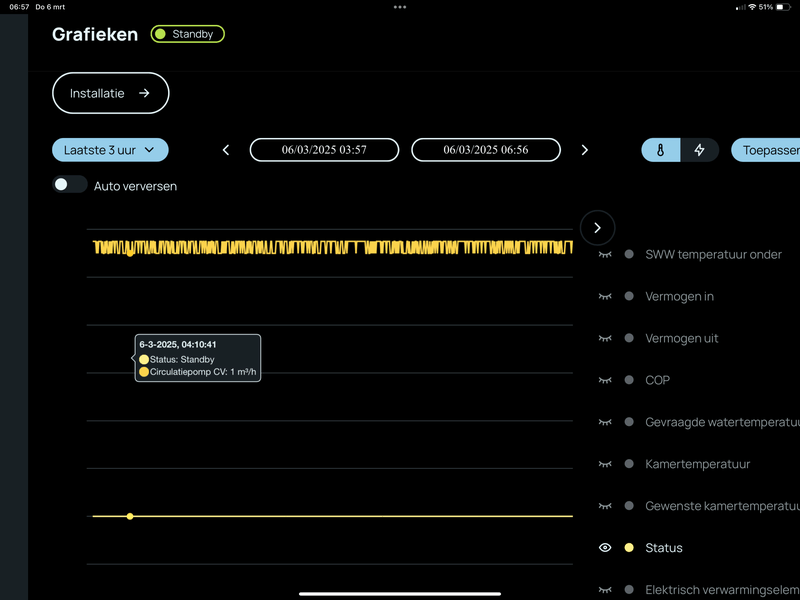Edit end date 06/03/2025 06:56
The height and width of the screenshot is (600, 800).
[x=486, y=150]
